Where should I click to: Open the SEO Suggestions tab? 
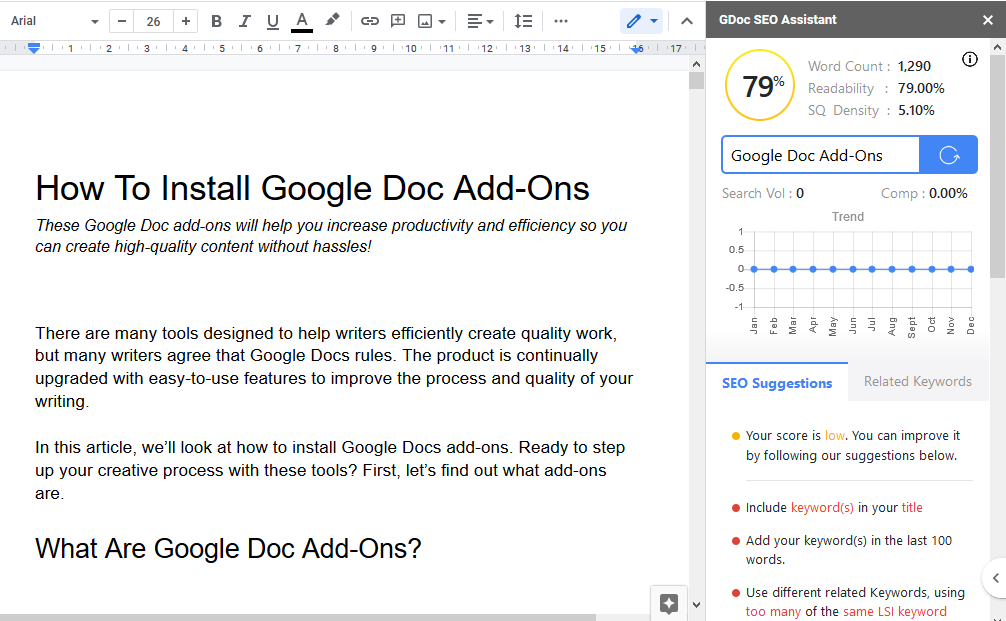[x=776, y=383]
